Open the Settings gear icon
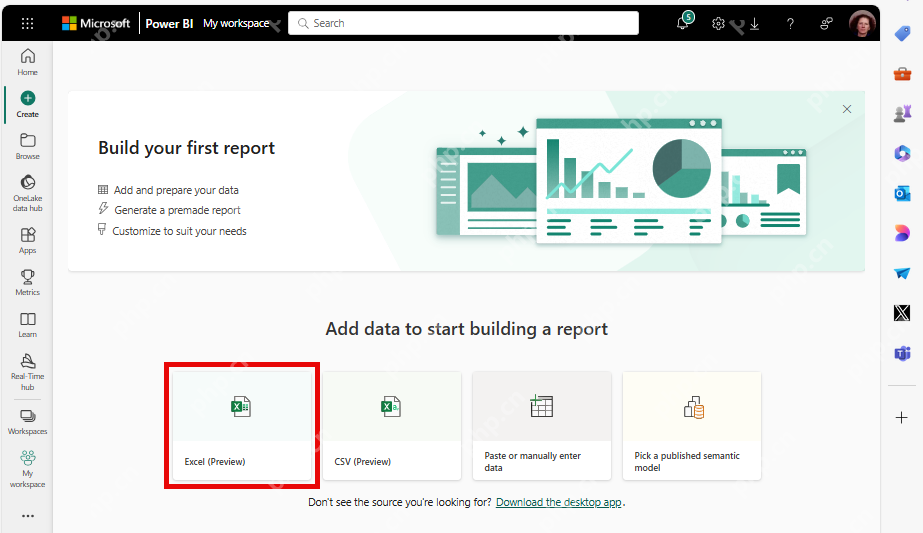923x533 pixels. click(718, 24)
